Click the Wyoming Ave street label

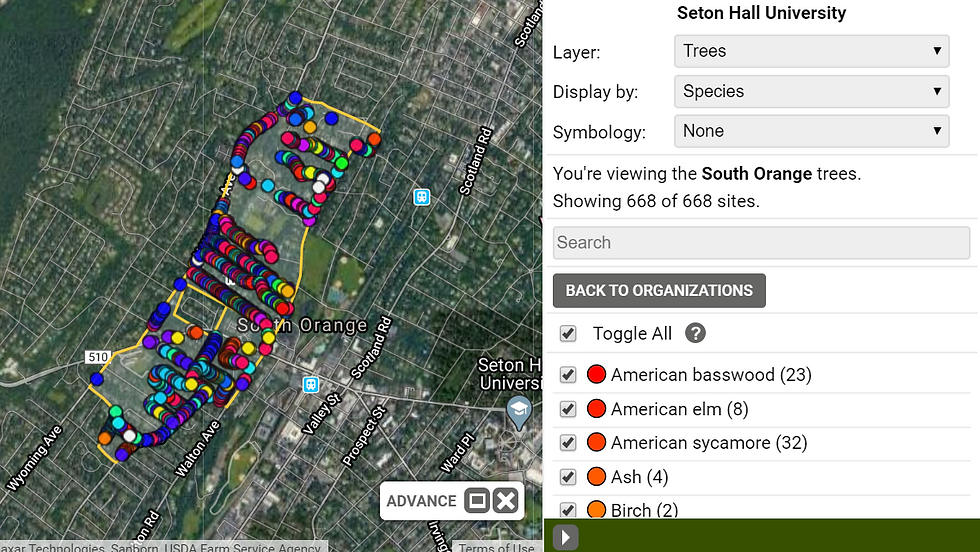[x=35, y=458]
